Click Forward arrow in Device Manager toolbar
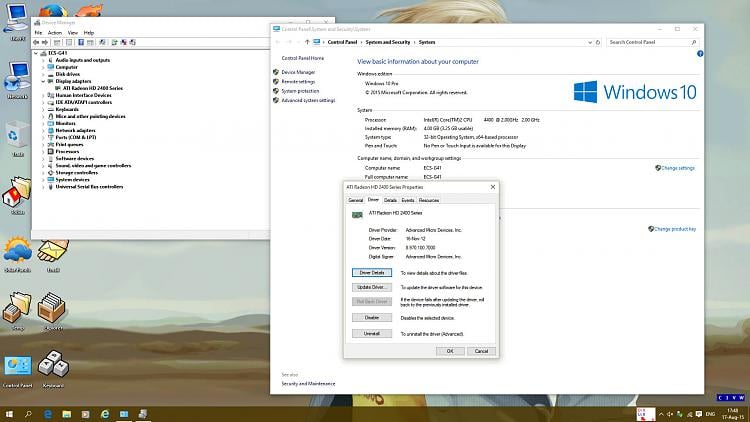This screenshot has width=750, height=422. 45,43
